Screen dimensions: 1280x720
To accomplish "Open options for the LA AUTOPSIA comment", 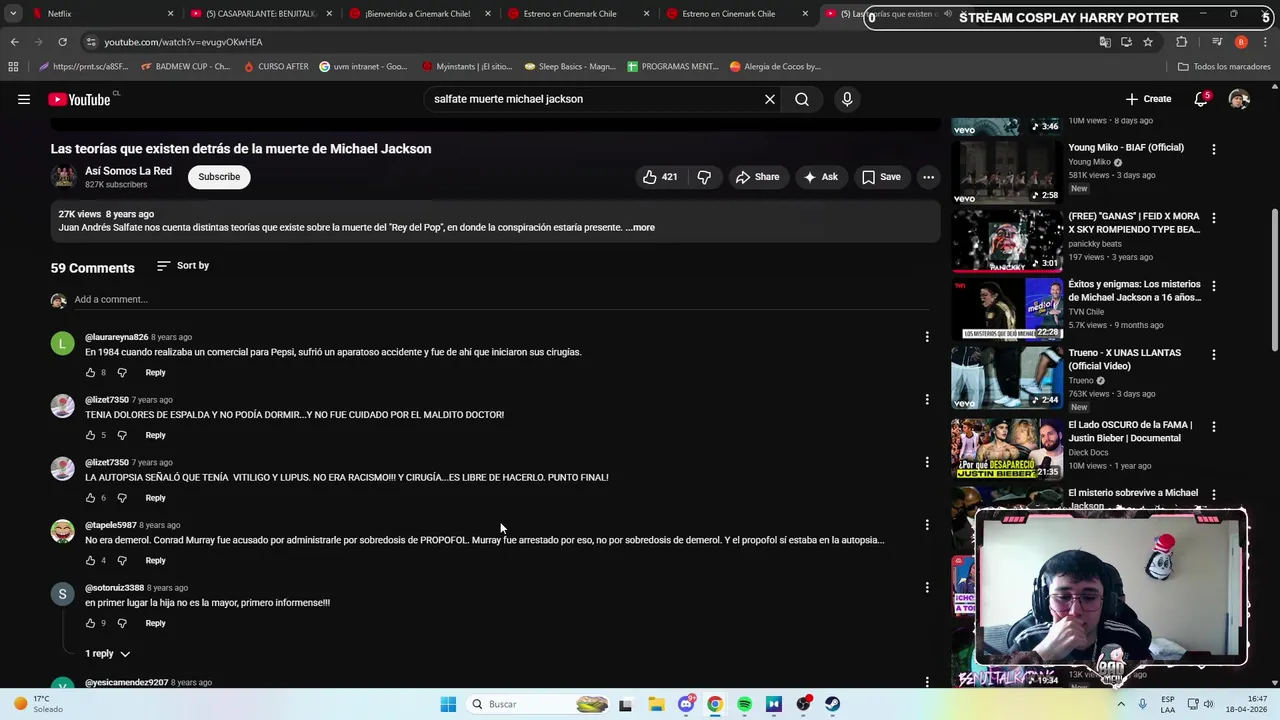I will point(927,462).
